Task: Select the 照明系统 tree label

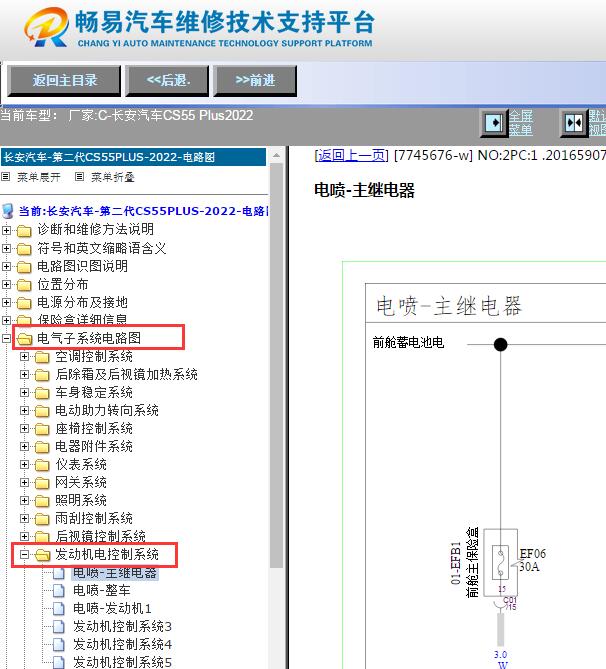Action: coord(81,500)
